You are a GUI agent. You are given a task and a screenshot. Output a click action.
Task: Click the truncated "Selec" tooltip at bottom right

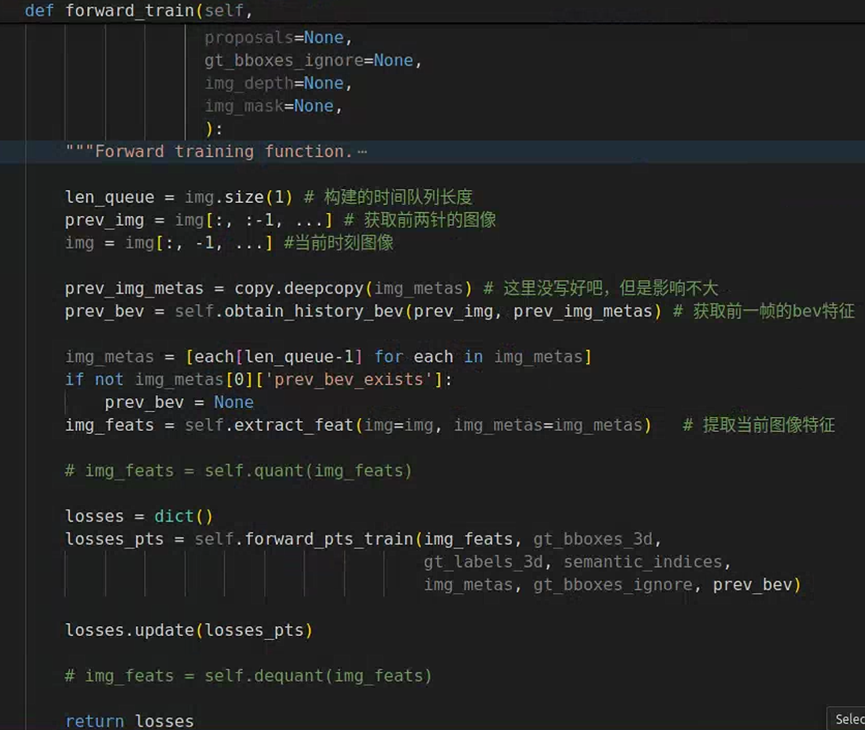point(848,718)
